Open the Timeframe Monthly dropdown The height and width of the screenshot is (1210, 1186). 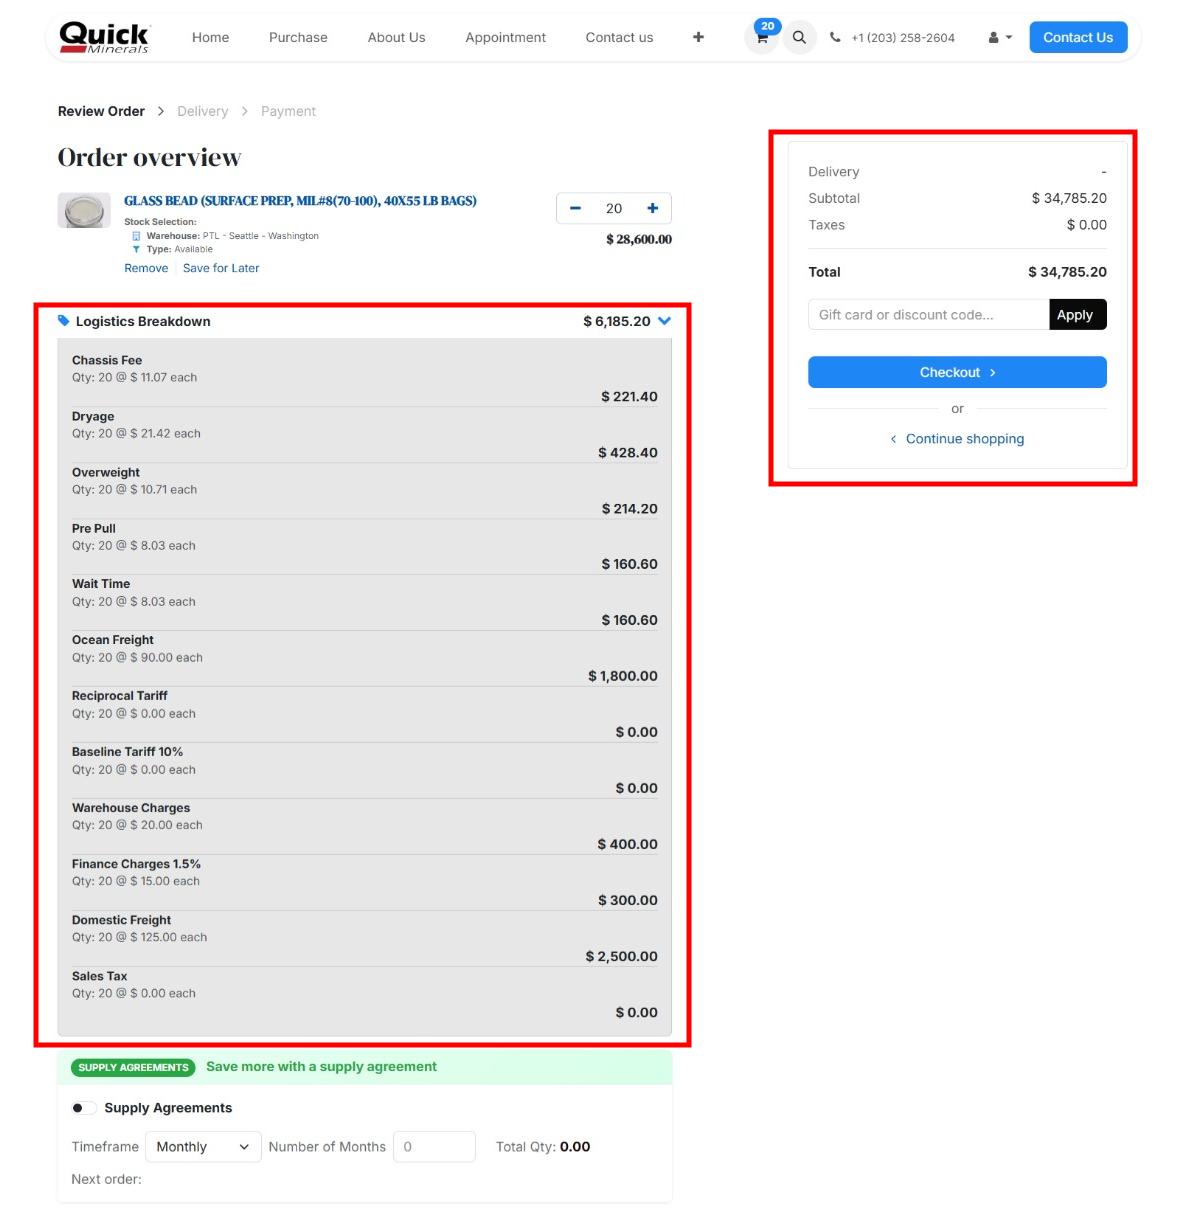coord(202,1147)
